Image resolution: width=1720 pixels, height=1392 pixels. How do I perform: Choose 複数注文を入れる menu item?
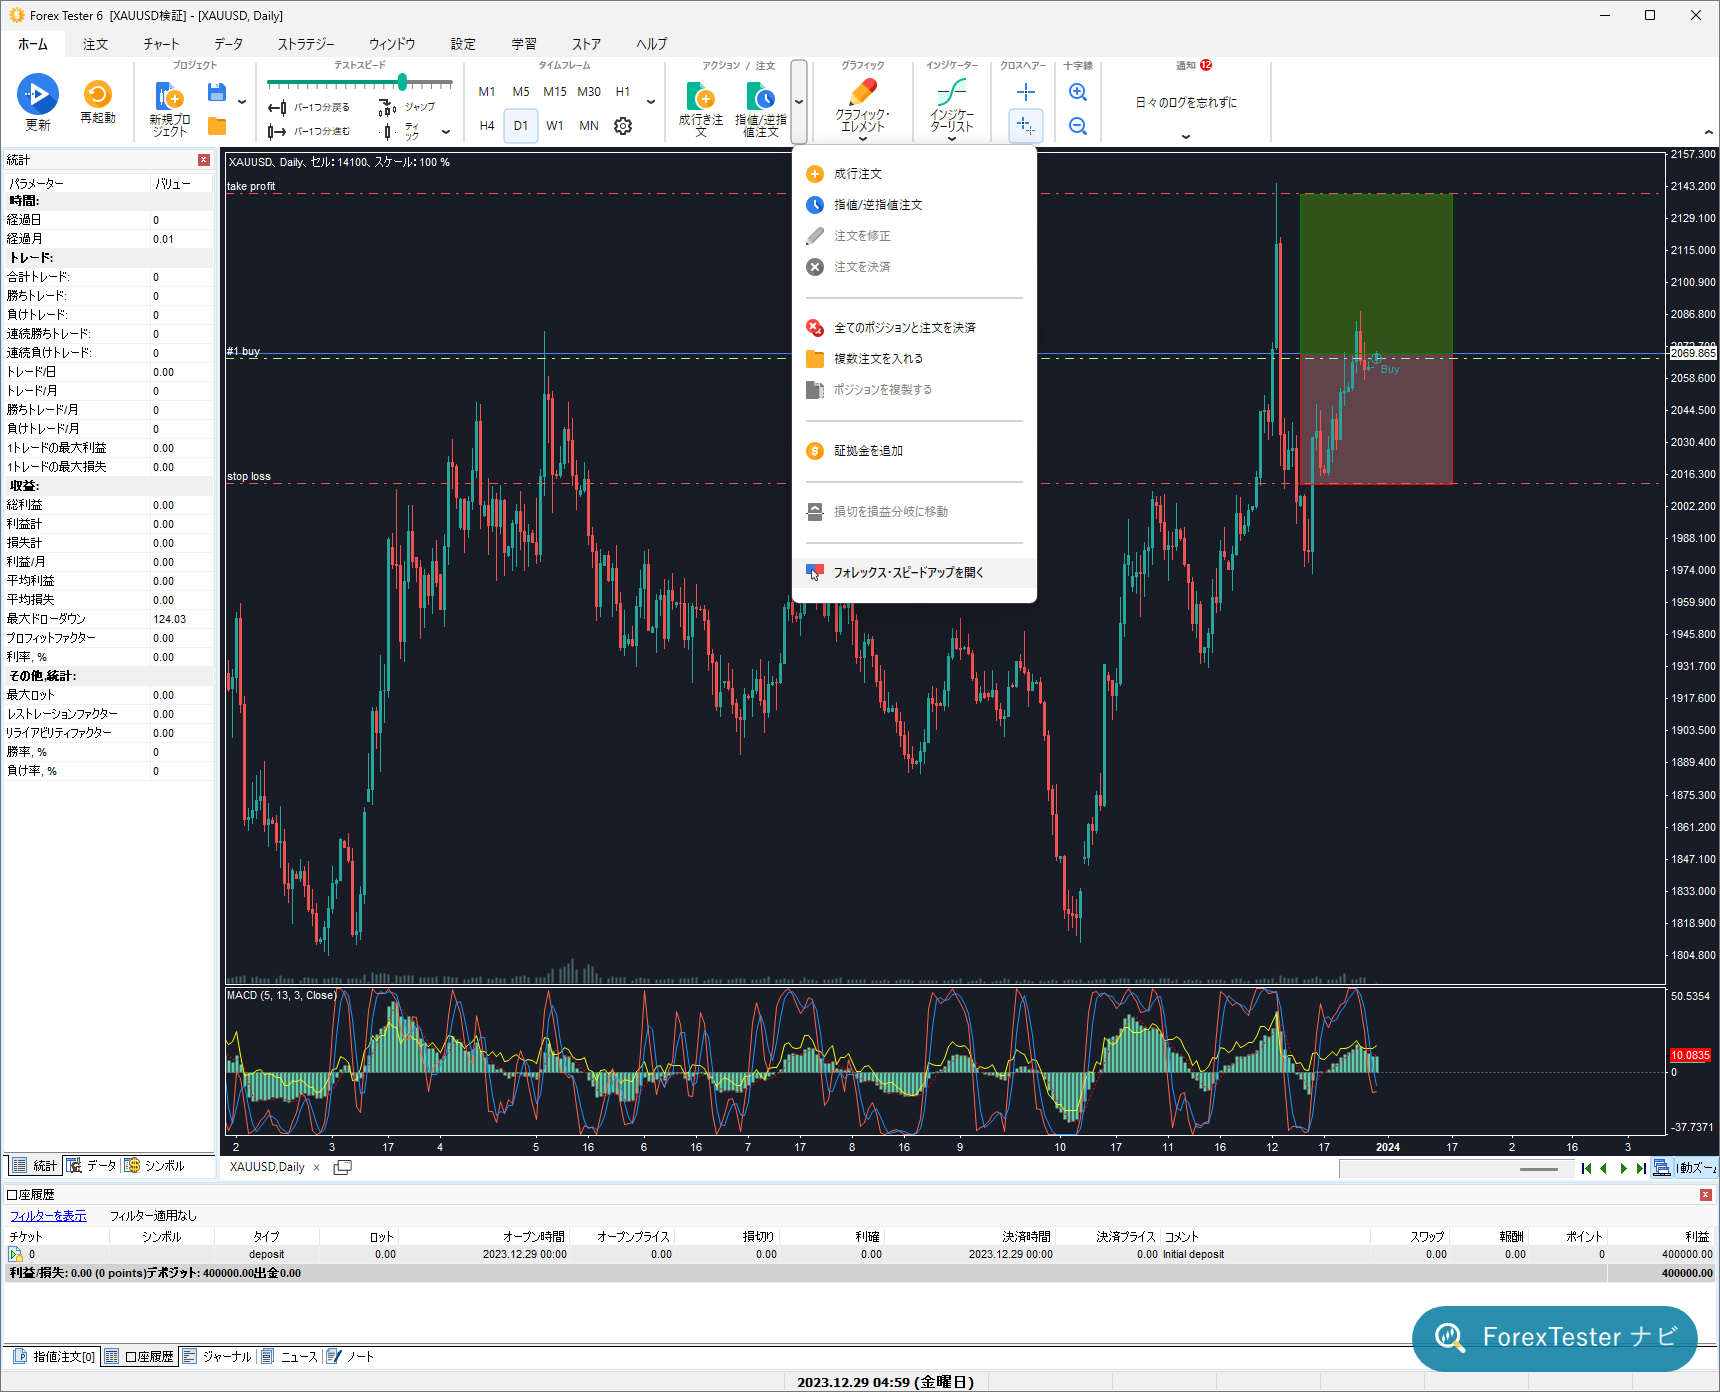(914, 359)
